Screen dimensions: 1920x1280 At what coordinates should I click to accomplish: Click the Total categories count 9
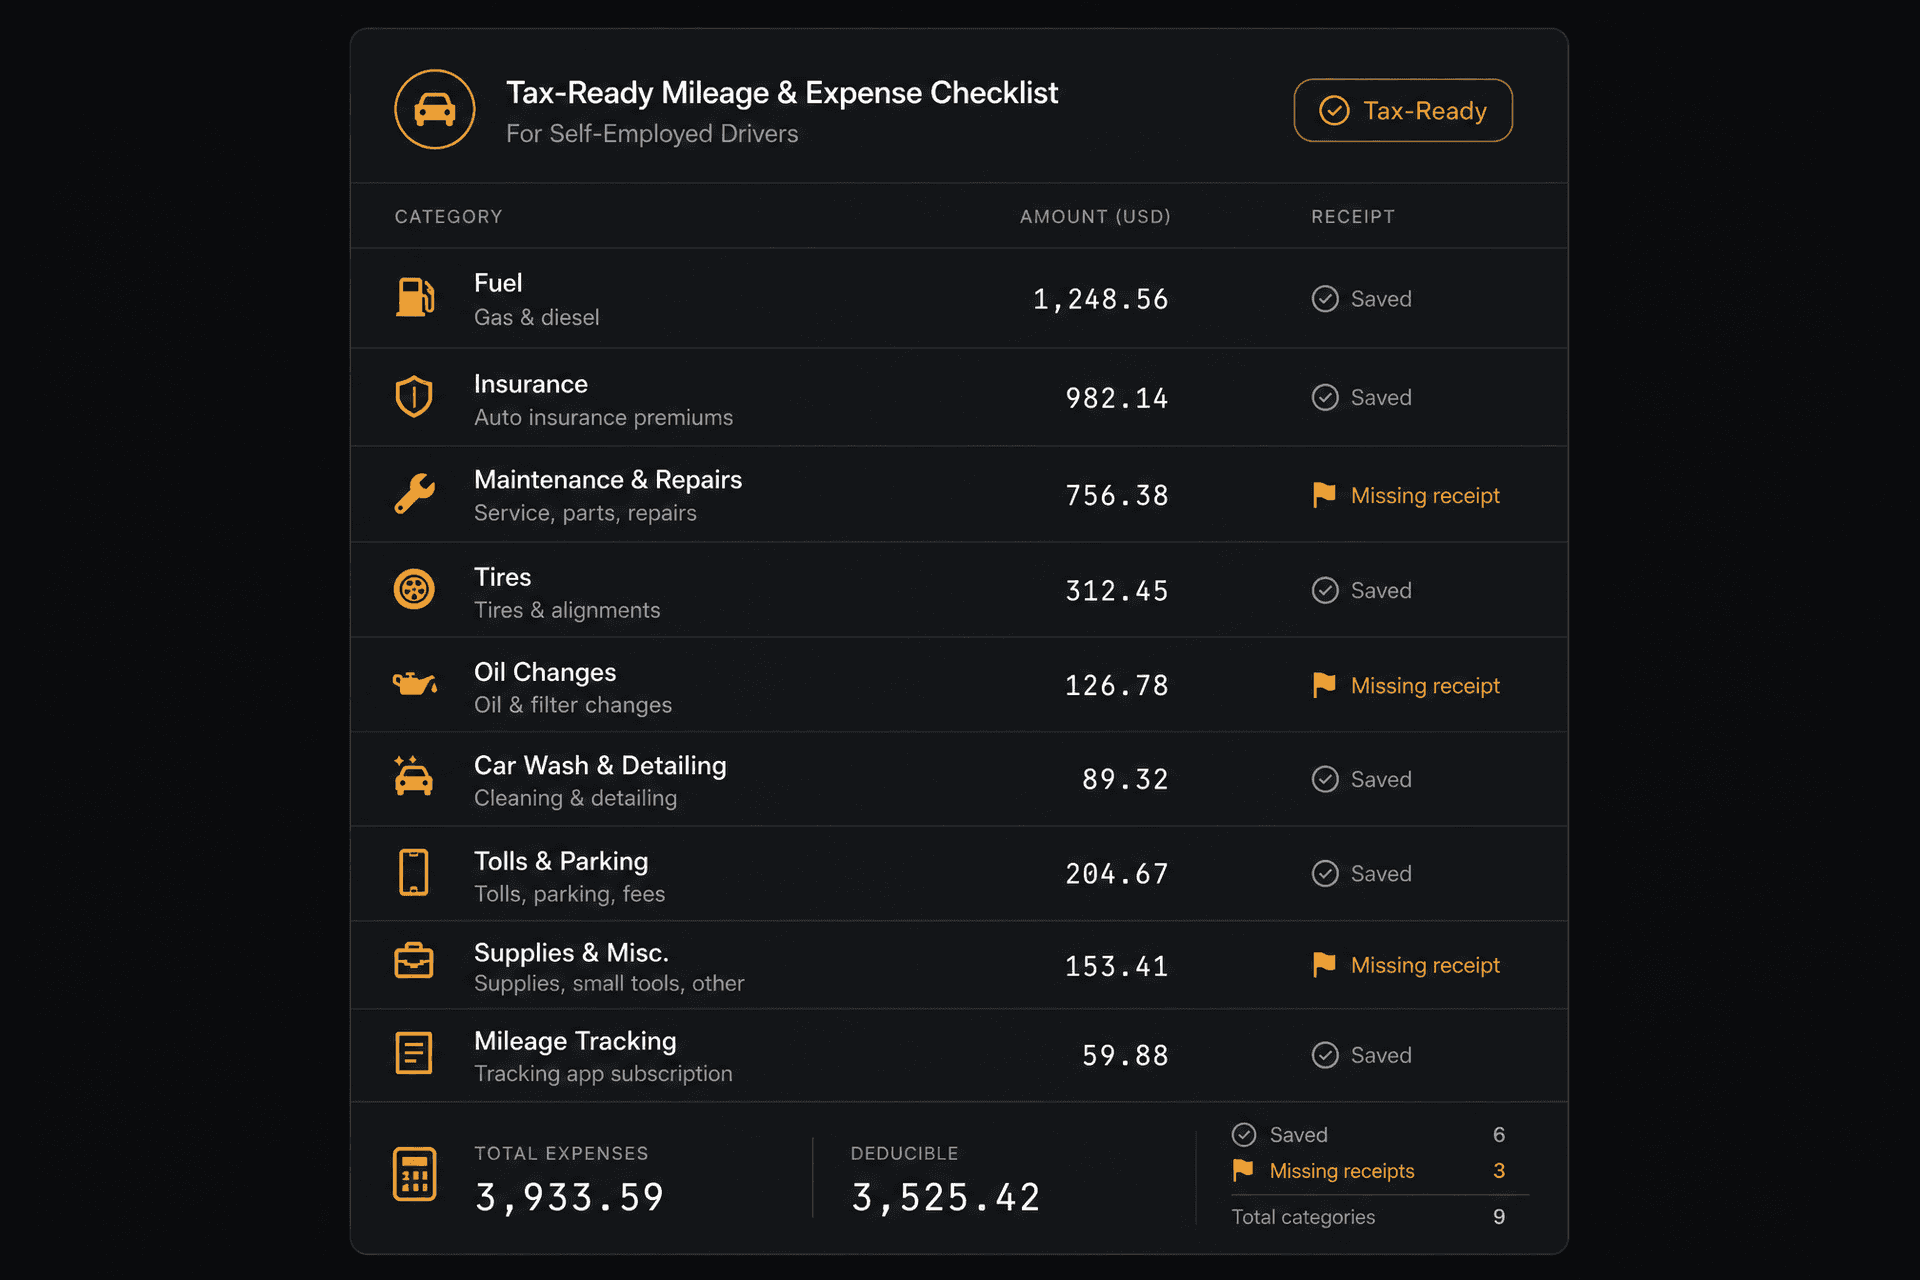pos(1499,1217)
